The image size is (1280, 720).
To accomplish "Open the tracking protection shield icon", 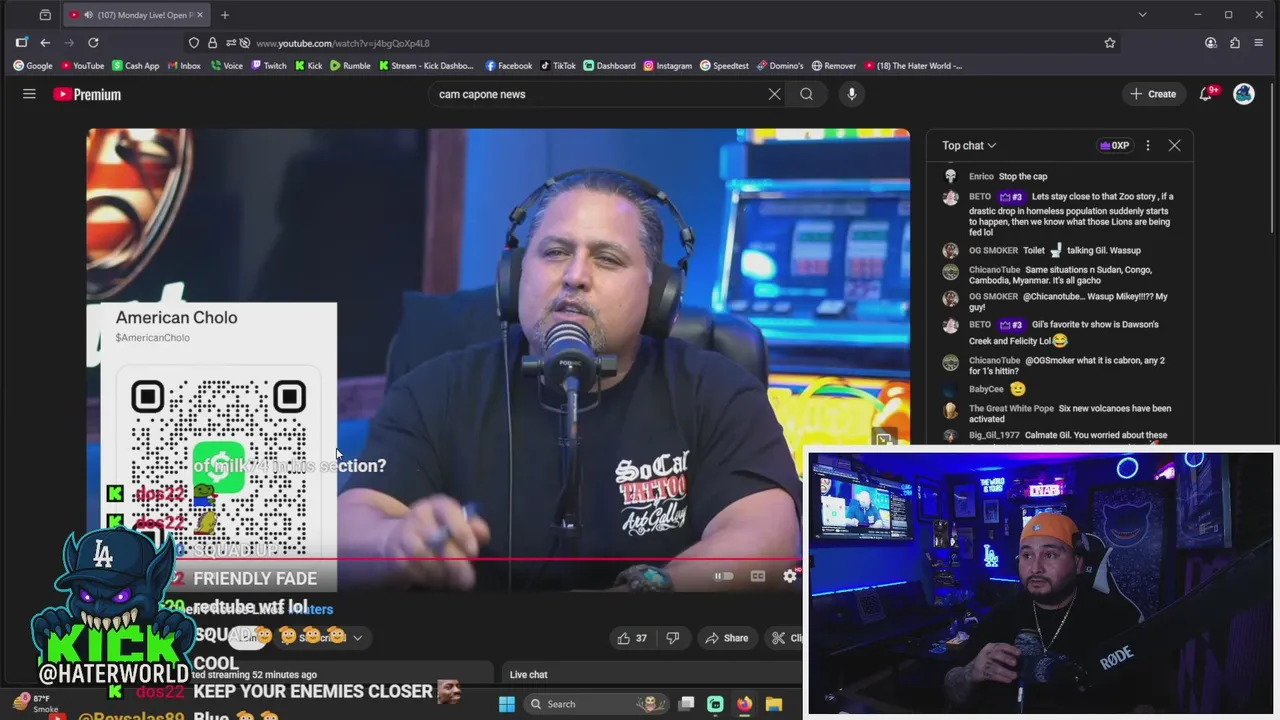I will [x=194, y=43].
